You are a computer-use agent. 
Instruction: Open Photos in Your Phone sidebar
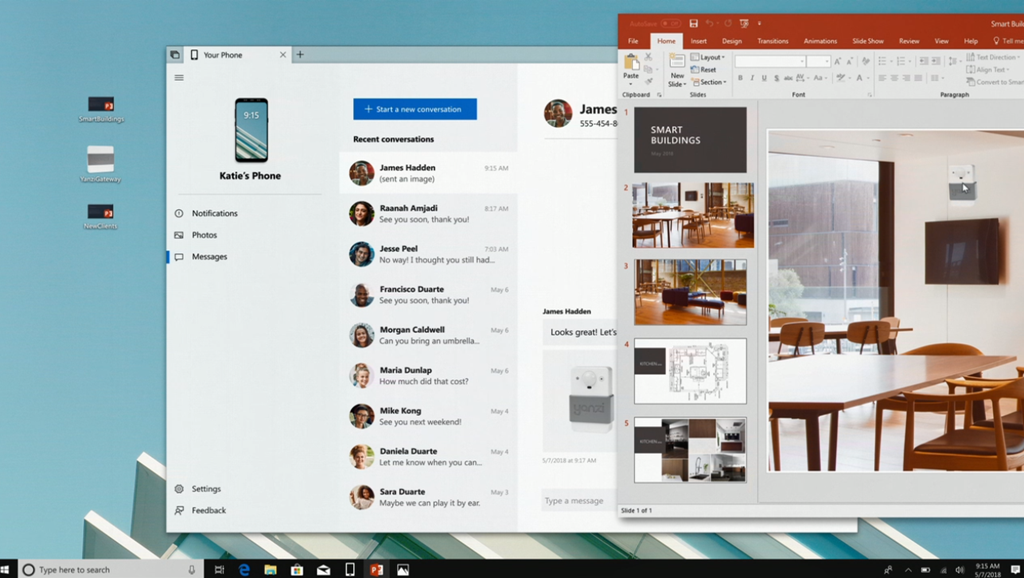point(204,235)
